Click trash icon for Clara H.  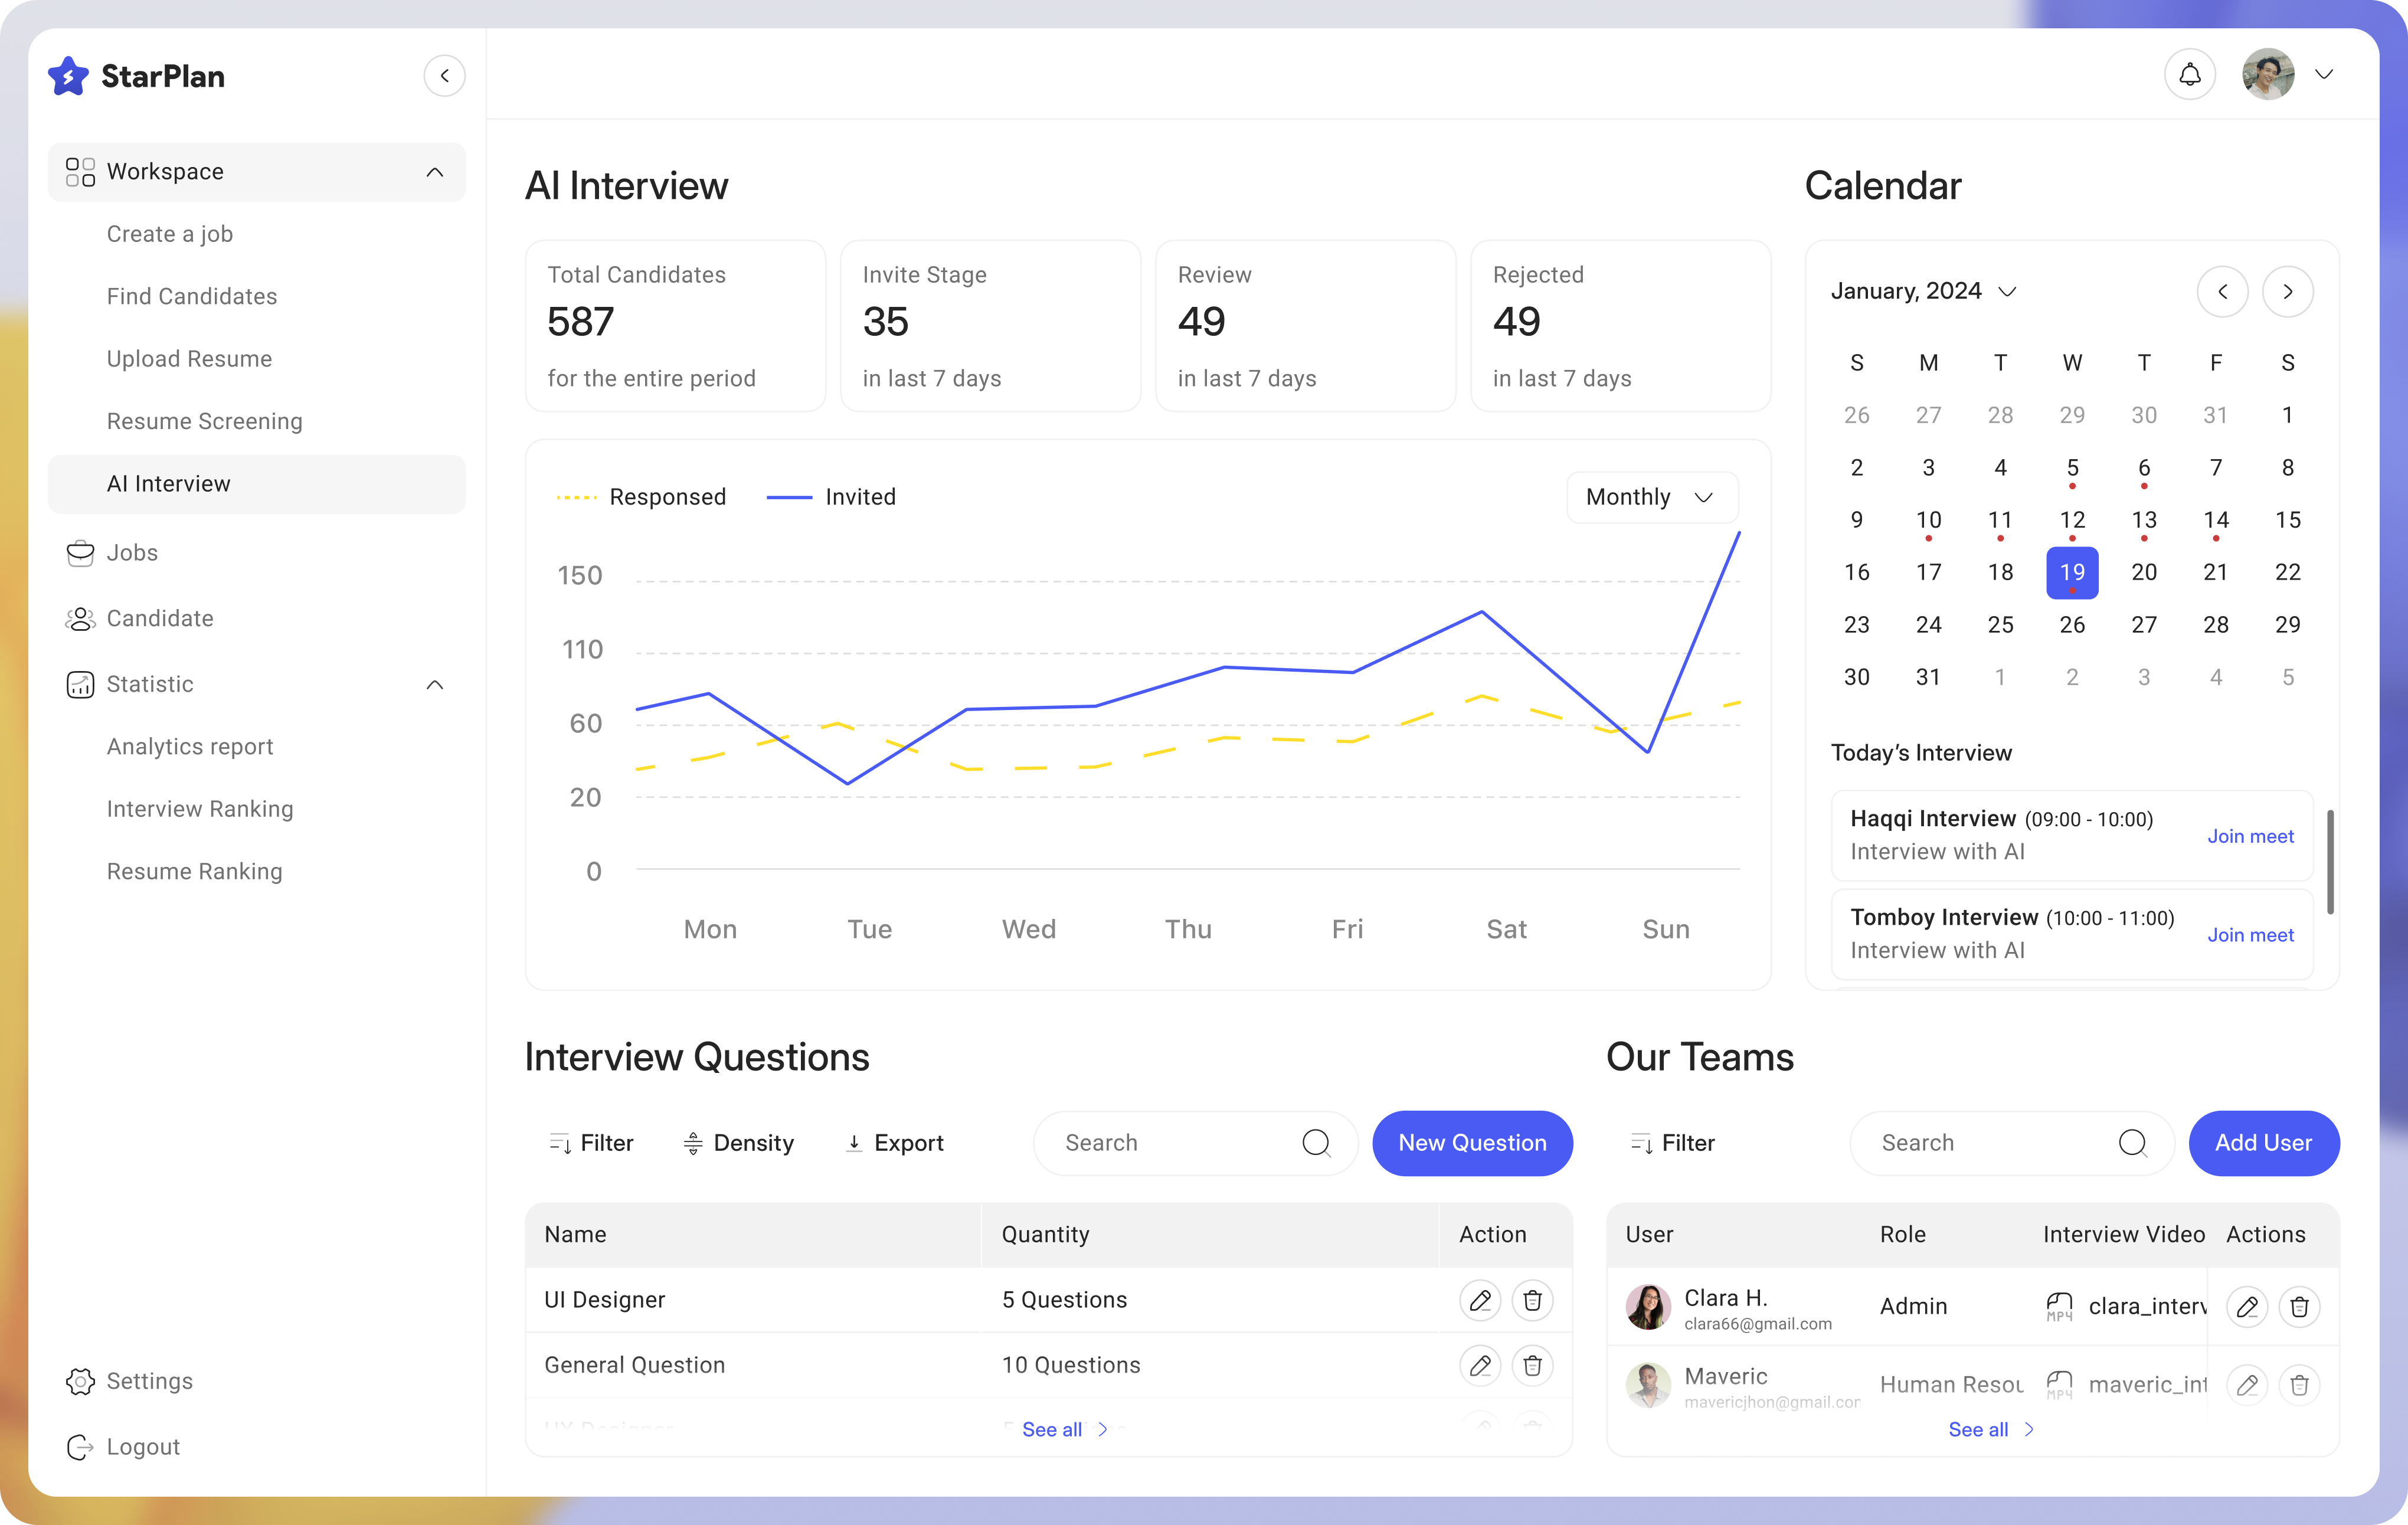coord(2299,1306)
